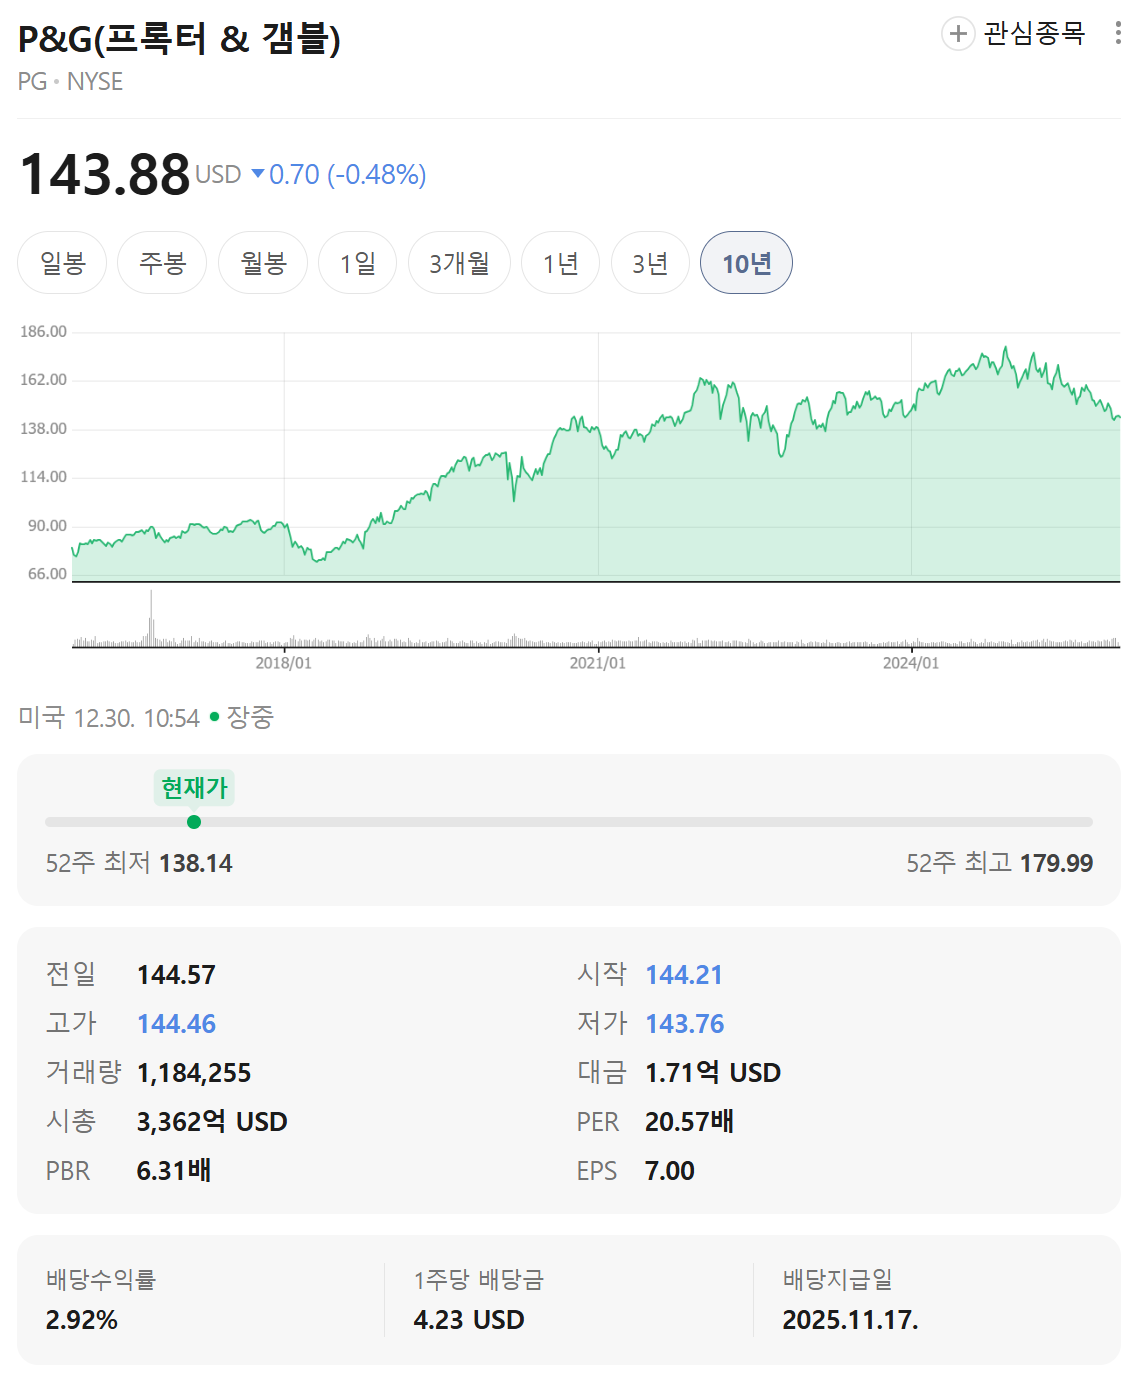Click the 186.00 y-axis label

click(x=43, y=332)
